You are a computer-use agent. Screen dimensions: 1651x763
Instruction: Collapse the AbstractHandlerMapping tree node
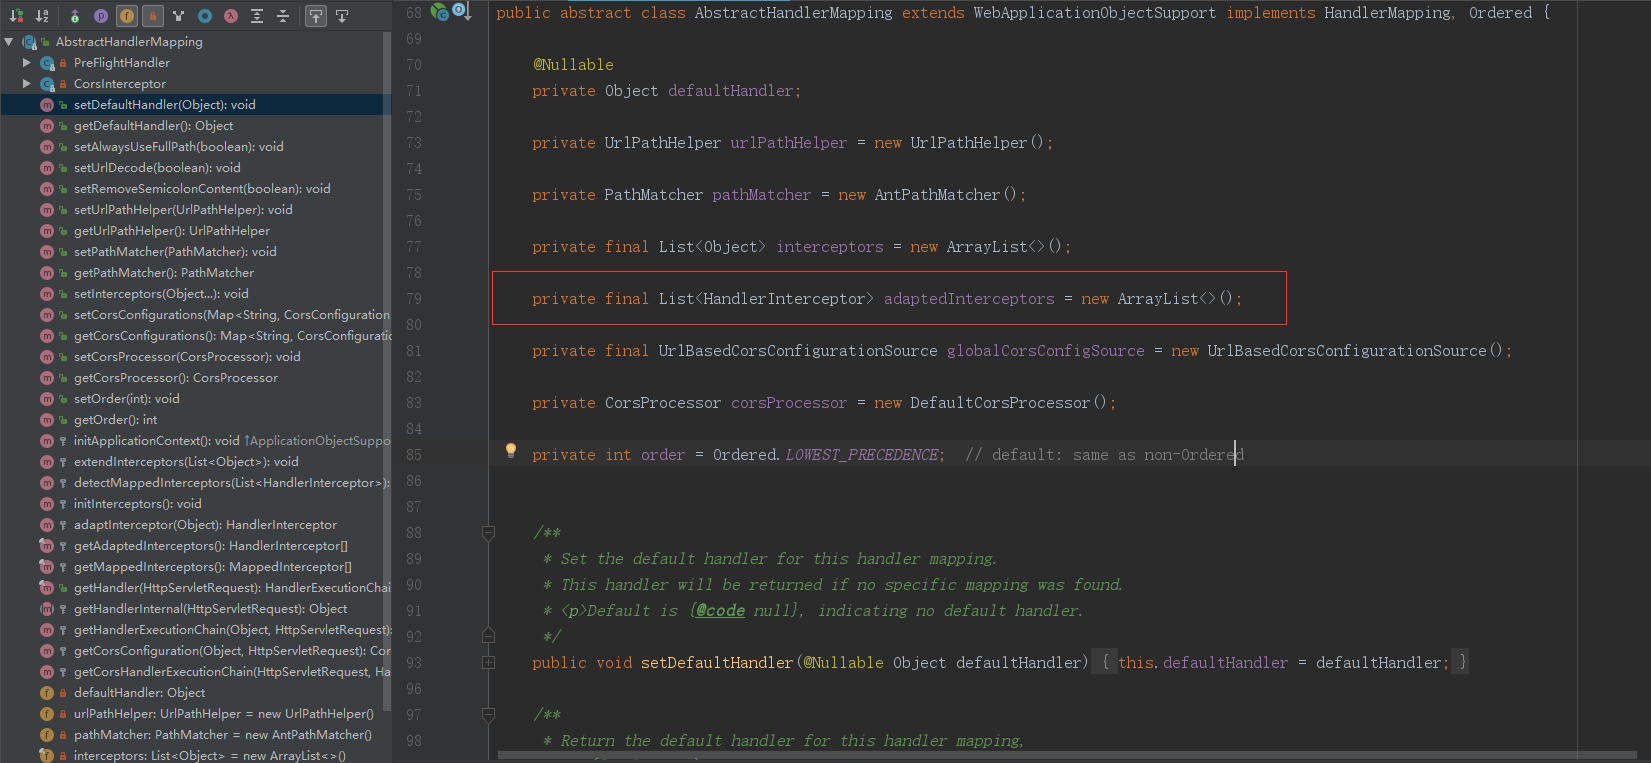9,42
